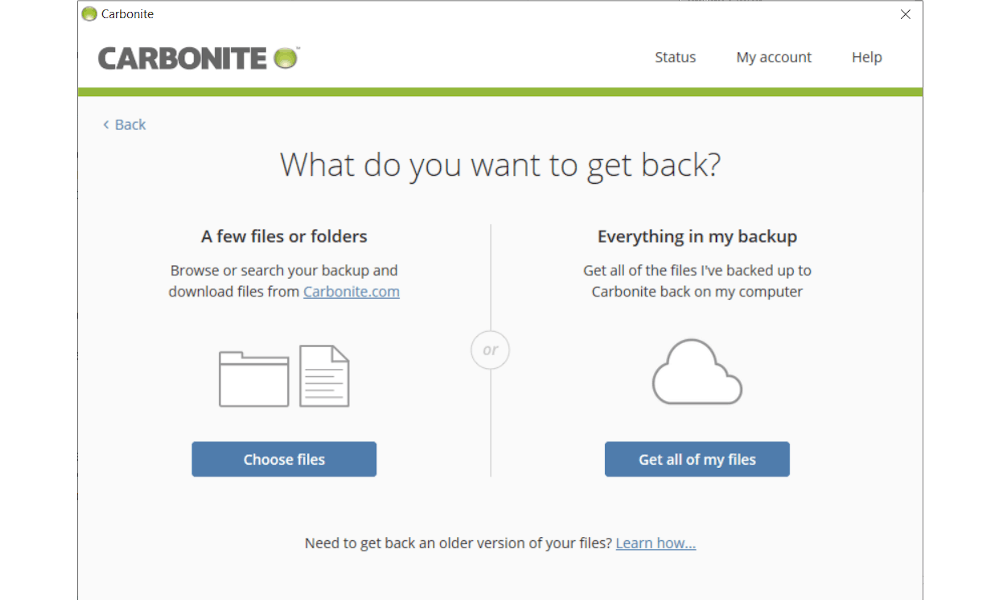Open the Help menu item
The height and width of the screenshot is (600, 1000).
[x=867, y=57]
